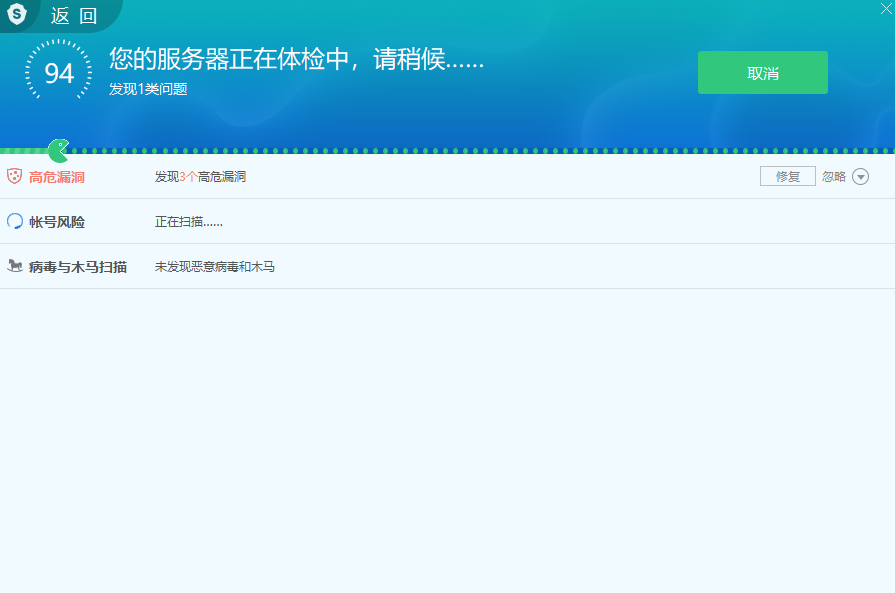895x593 pixels.
Task: Click the Trojan horse icon for virus scan
Action: (x=15, y=266)
